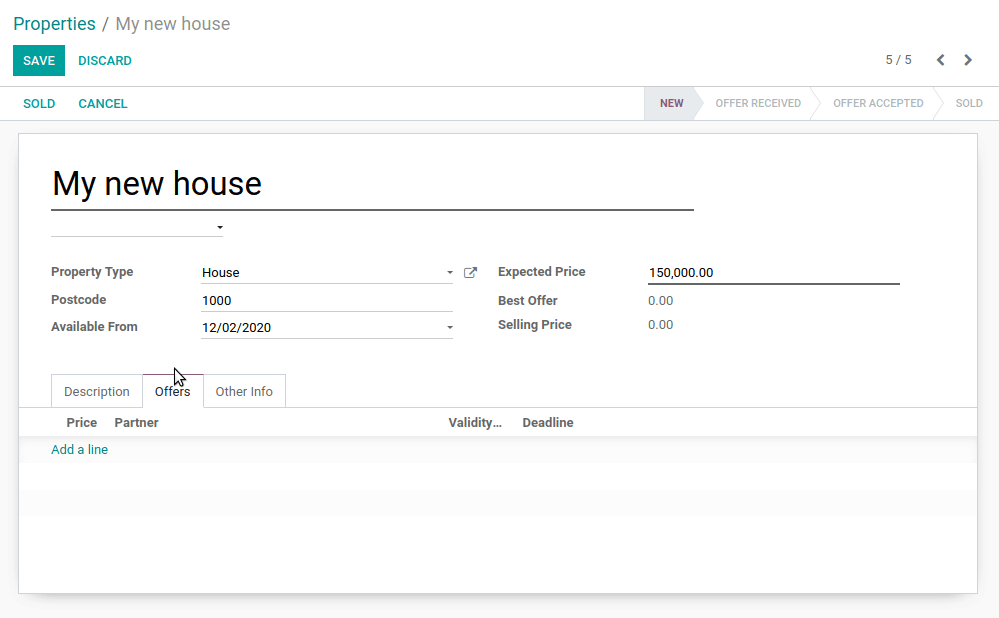This screenshot has width=999, height=618.
Task: Go to next record with right arrow
Action: tap(968, 60)
